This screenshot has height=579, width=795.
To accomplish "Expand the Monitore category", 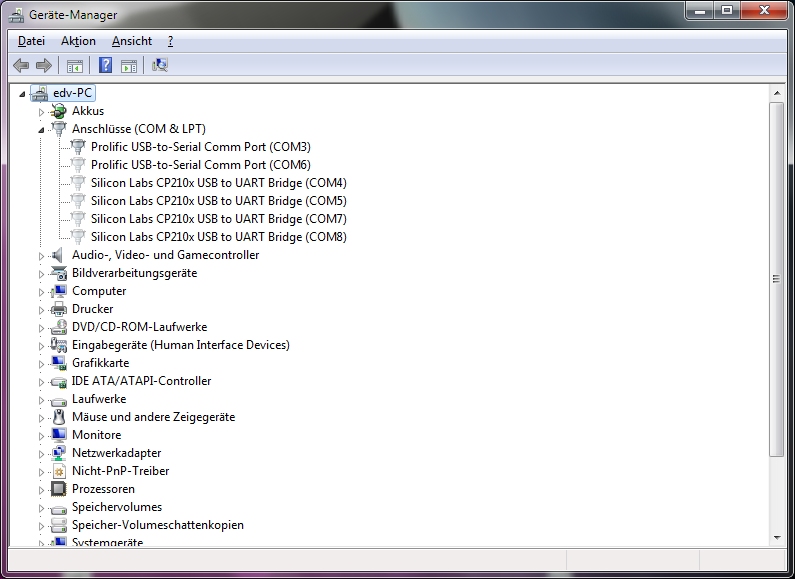I will [x=41, y=436].
